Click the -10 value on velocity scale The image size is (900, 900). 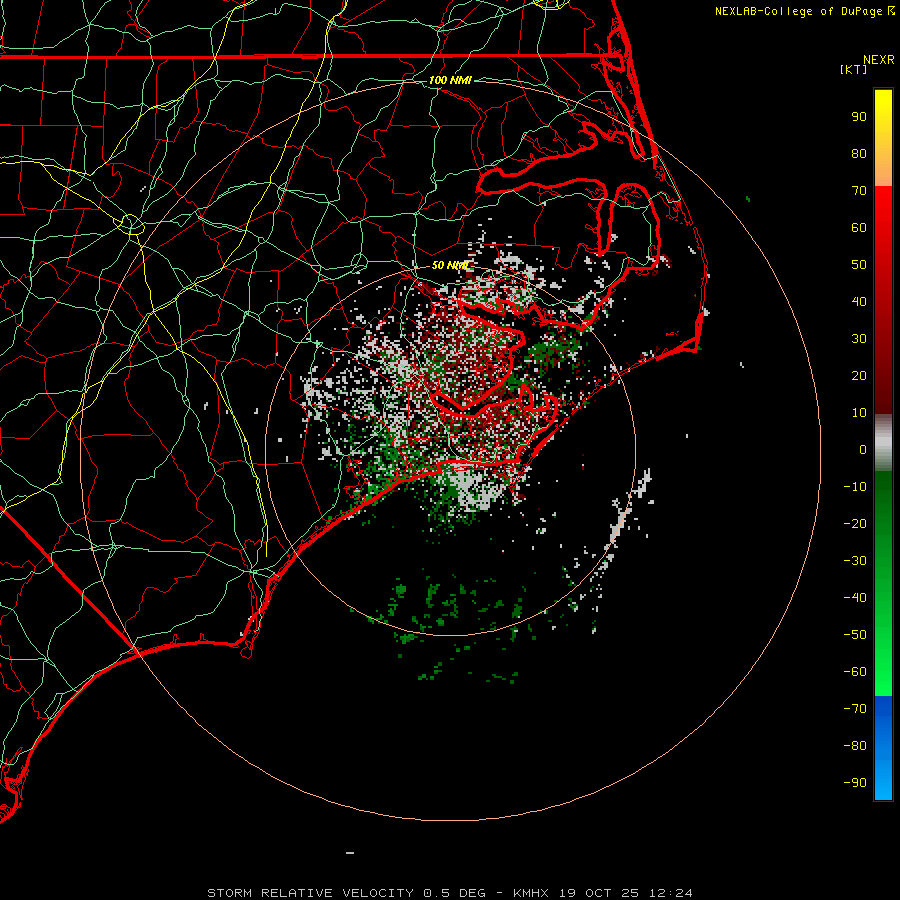point(855,487)
